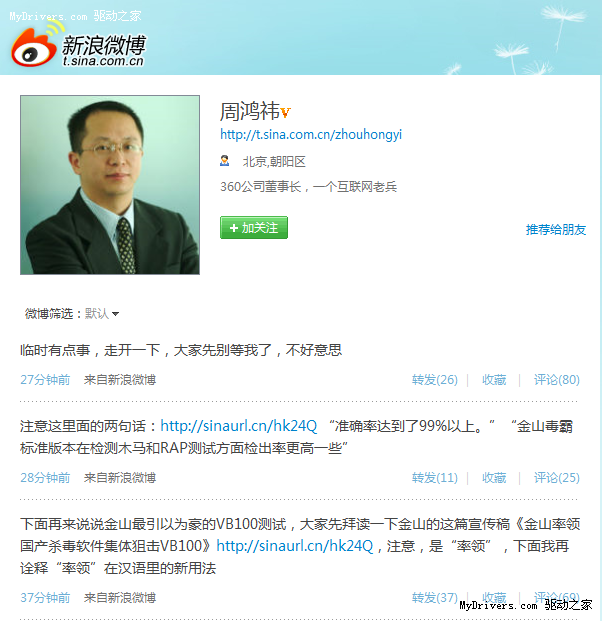
Task: Click the 28分钟前 timestamp
Action: coord(45,478)
